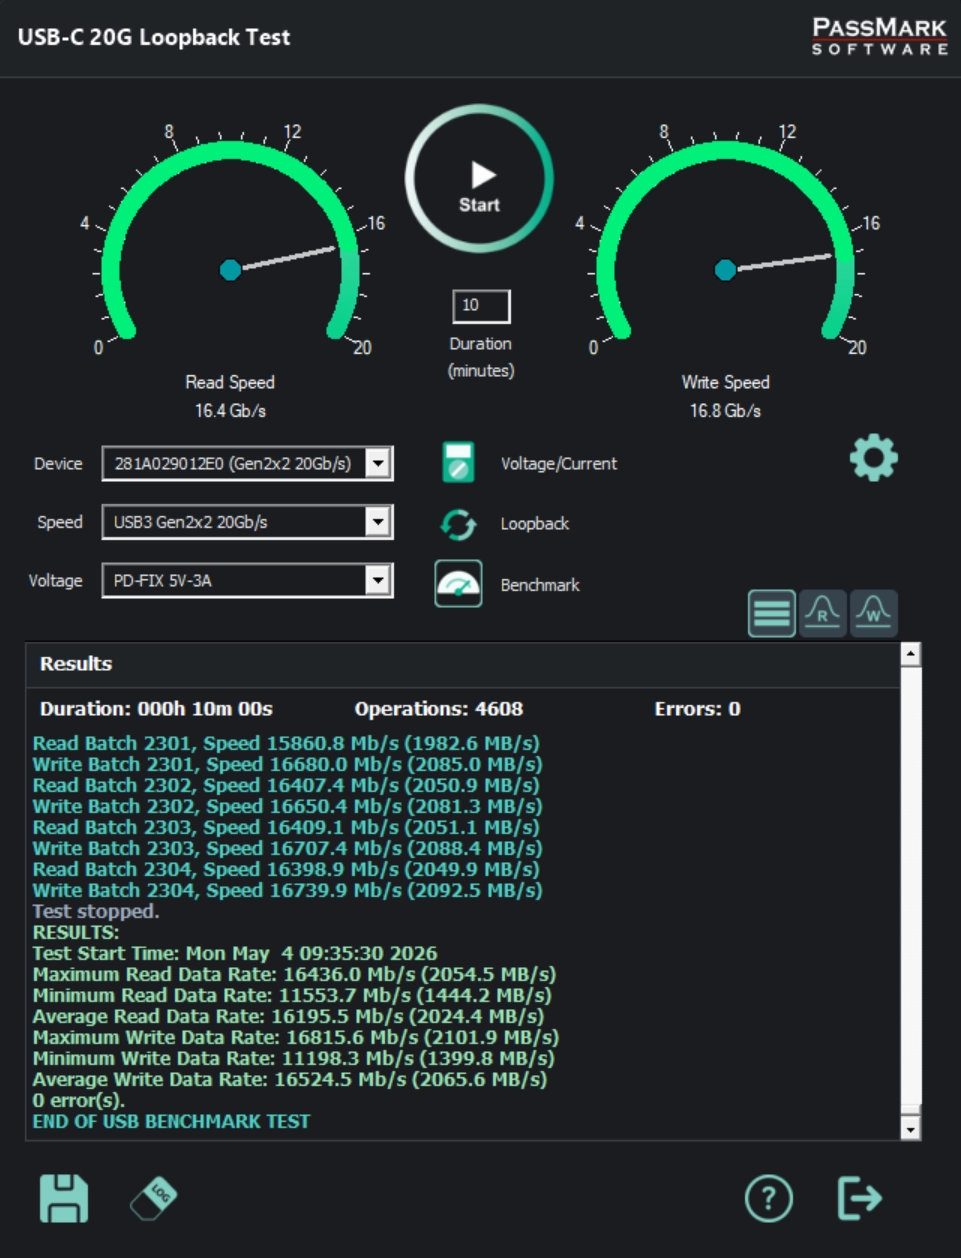Click the PassMark Software logo

(x=879, y=36)
